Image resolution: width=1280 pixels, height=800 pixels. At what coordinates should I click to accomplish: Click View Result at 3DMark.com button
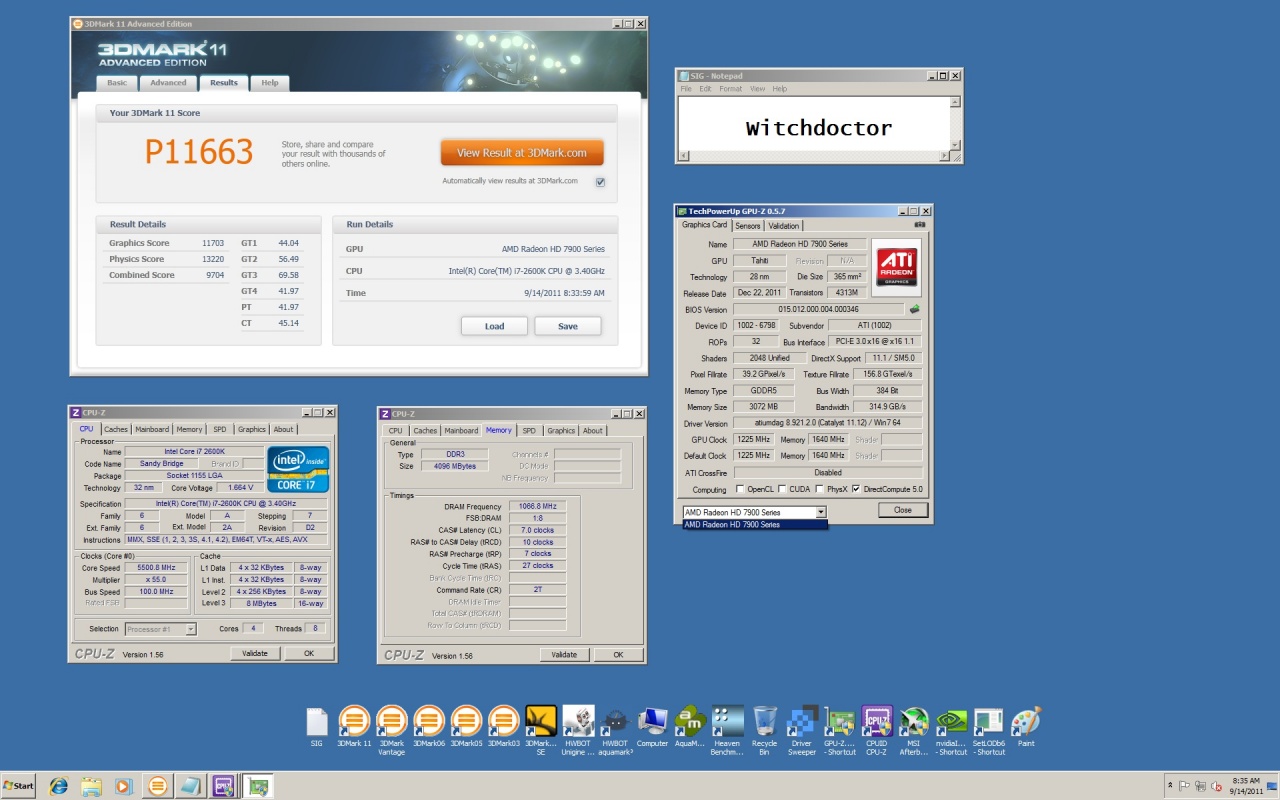click(522, 153)
